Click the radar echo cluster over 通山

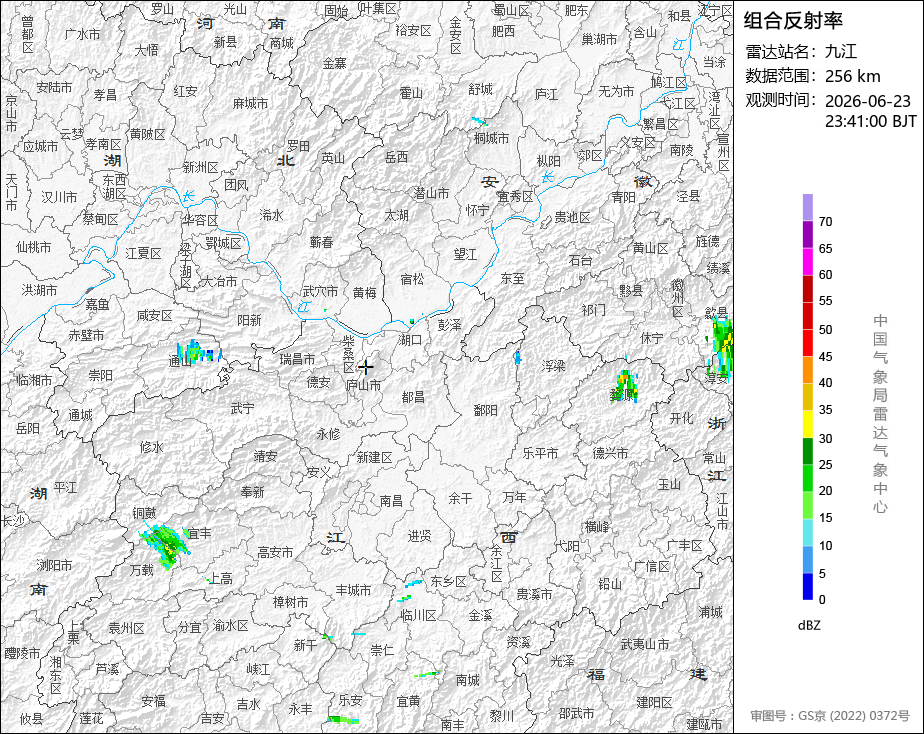199,352
